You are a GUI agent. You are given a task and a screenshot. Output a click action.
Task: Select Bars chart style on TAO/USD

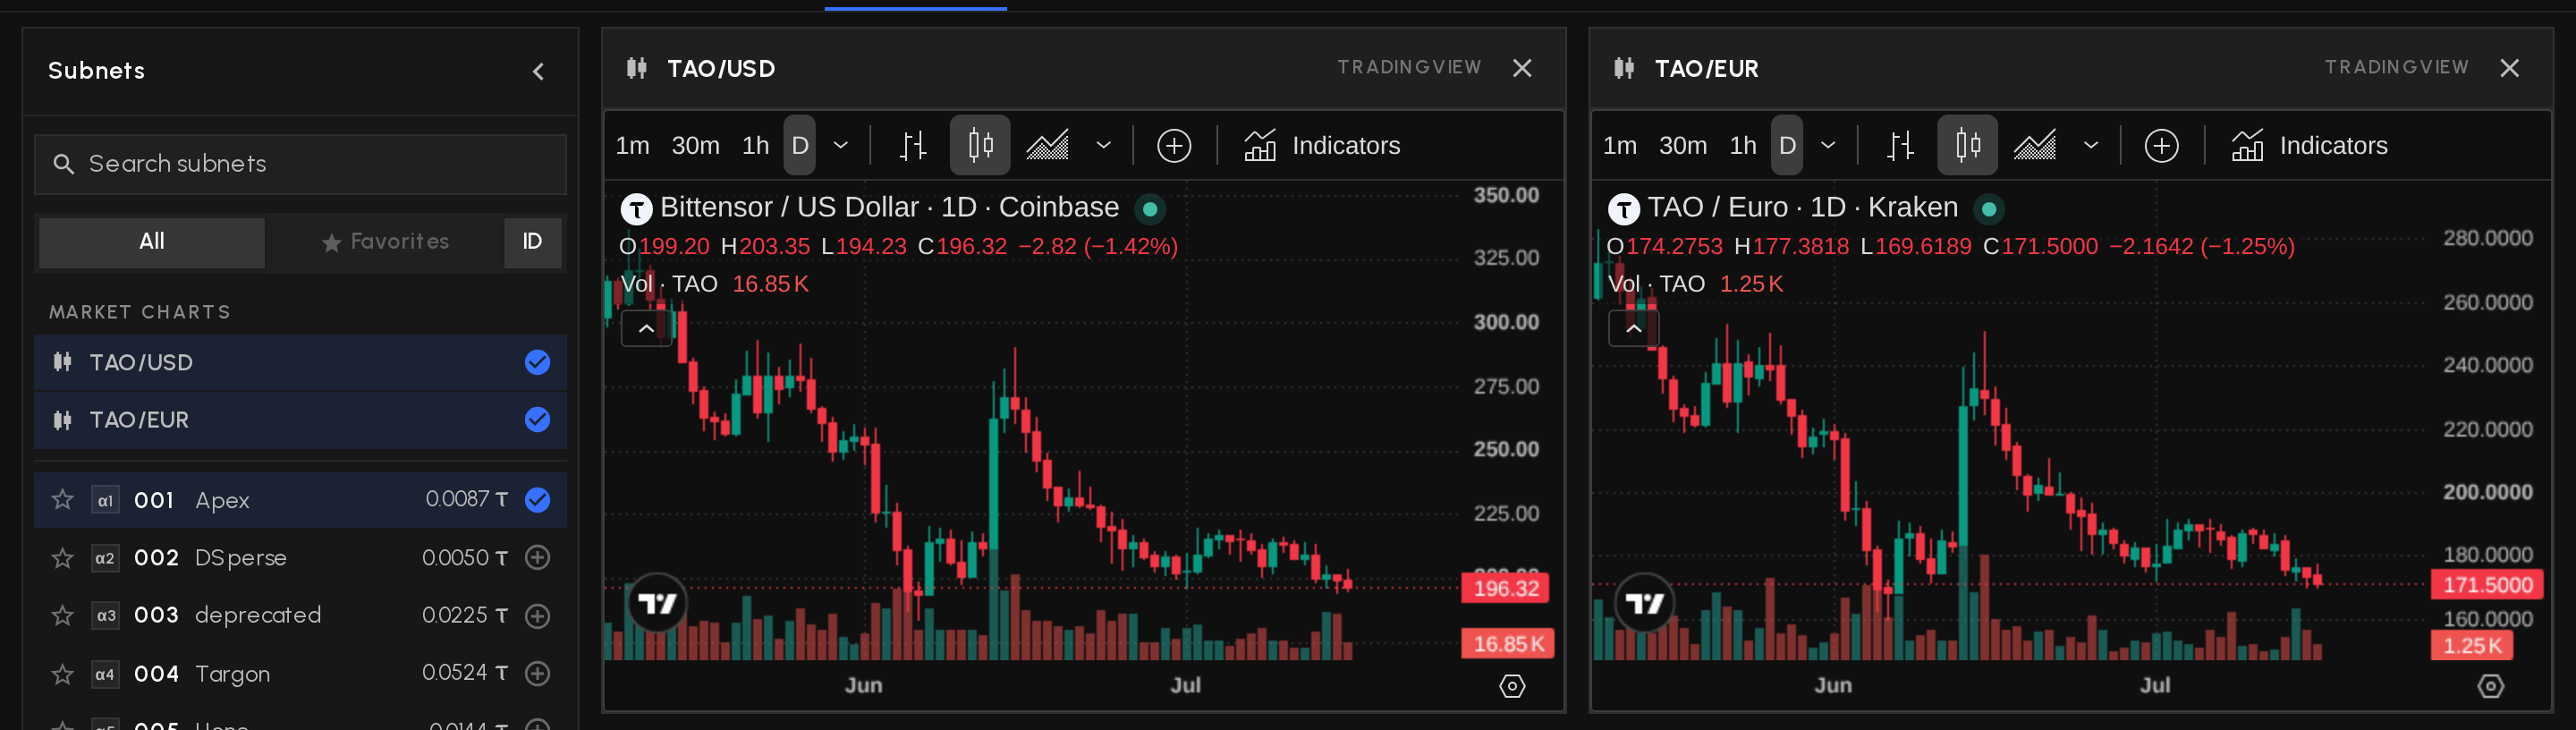[912, 146]
